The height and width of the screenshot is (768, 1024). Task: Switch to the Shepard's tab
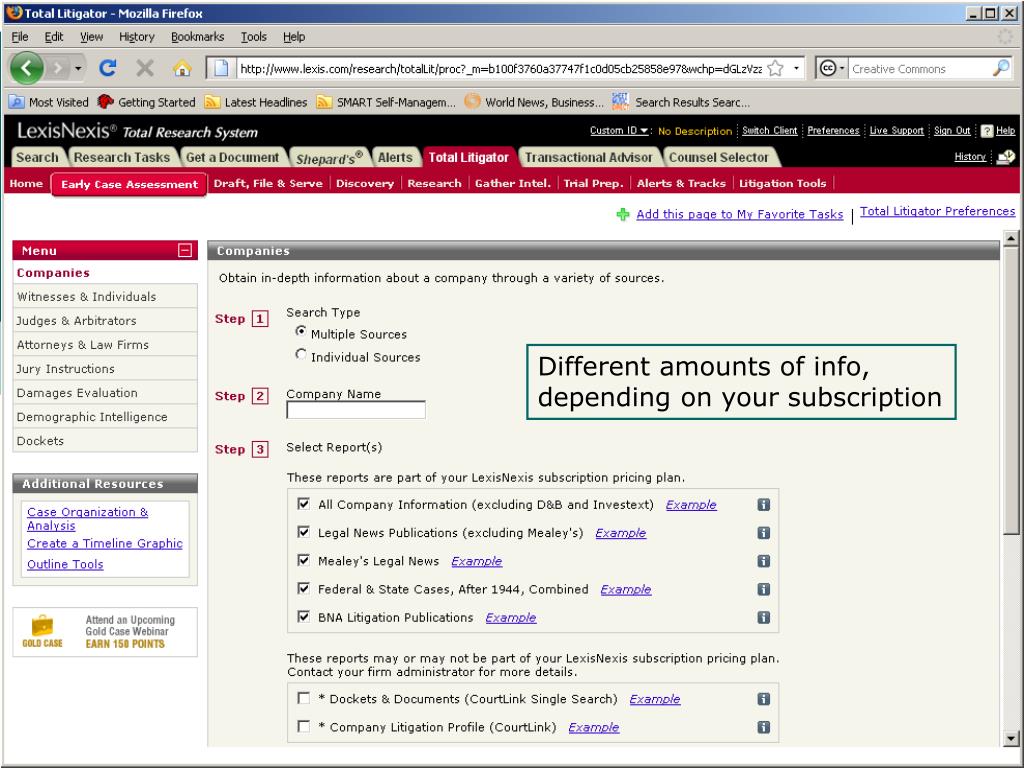tap(329, 157)
